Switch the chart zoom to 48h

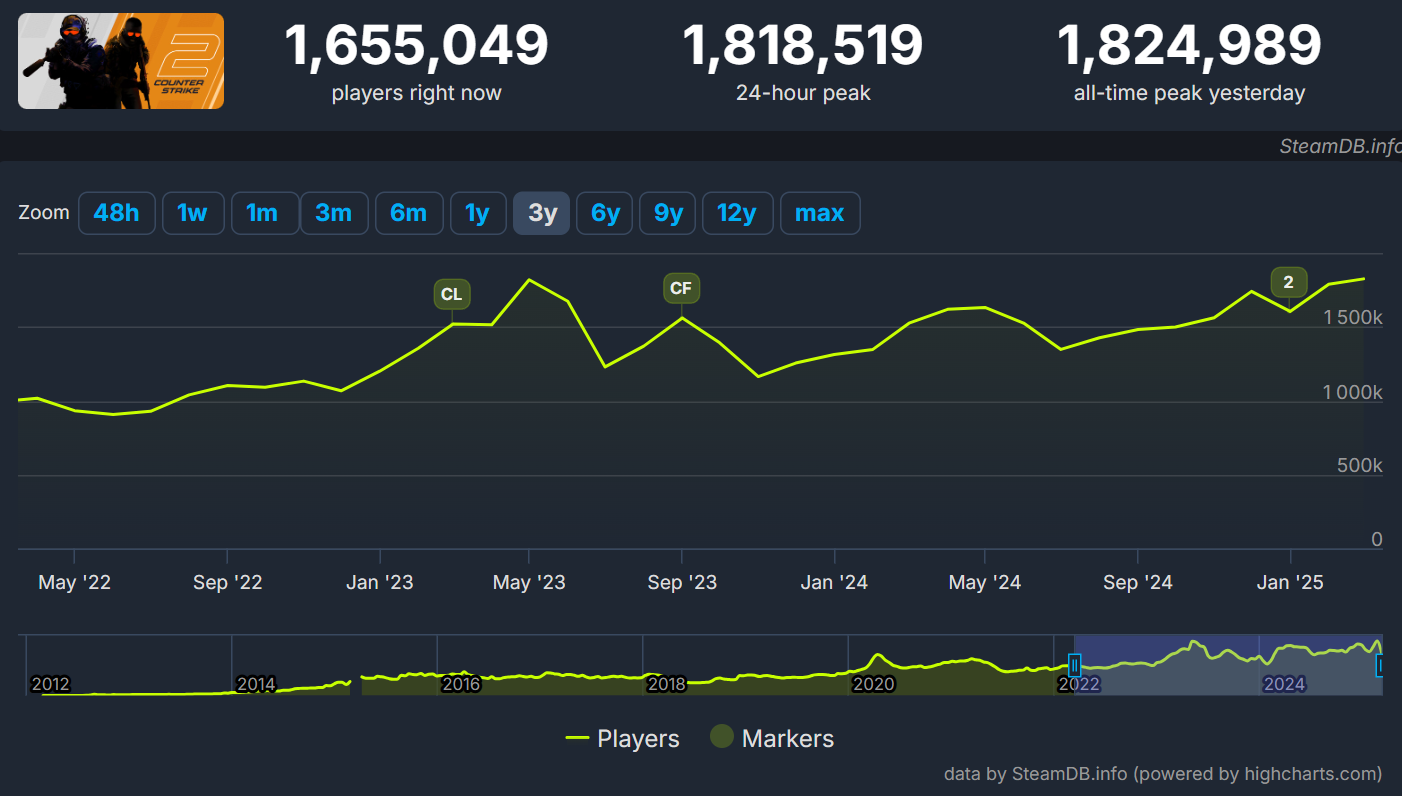[x=116, y=213]
